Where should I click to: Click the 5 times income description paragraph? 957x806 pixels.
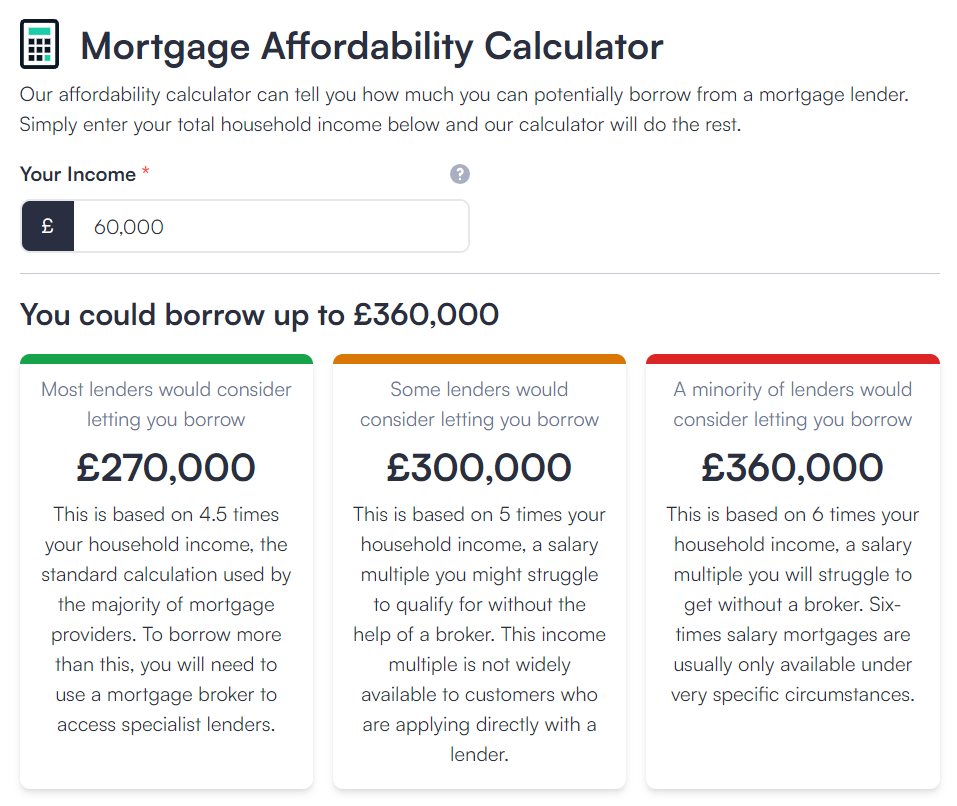click(x=479, y=634)
